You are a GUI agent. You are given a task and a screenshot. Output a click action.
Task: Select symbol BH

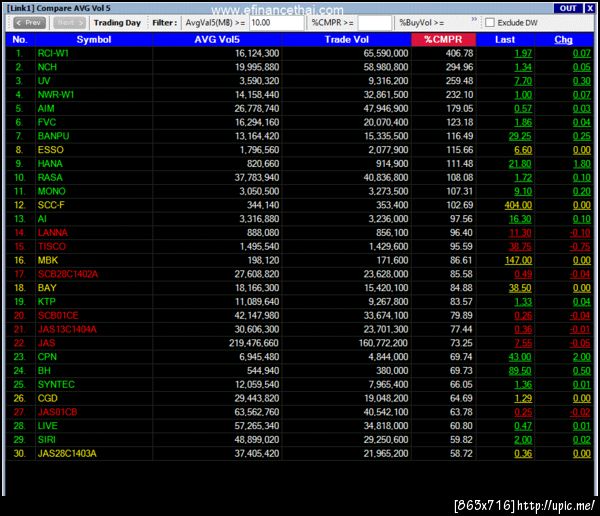tap(44, 371)
